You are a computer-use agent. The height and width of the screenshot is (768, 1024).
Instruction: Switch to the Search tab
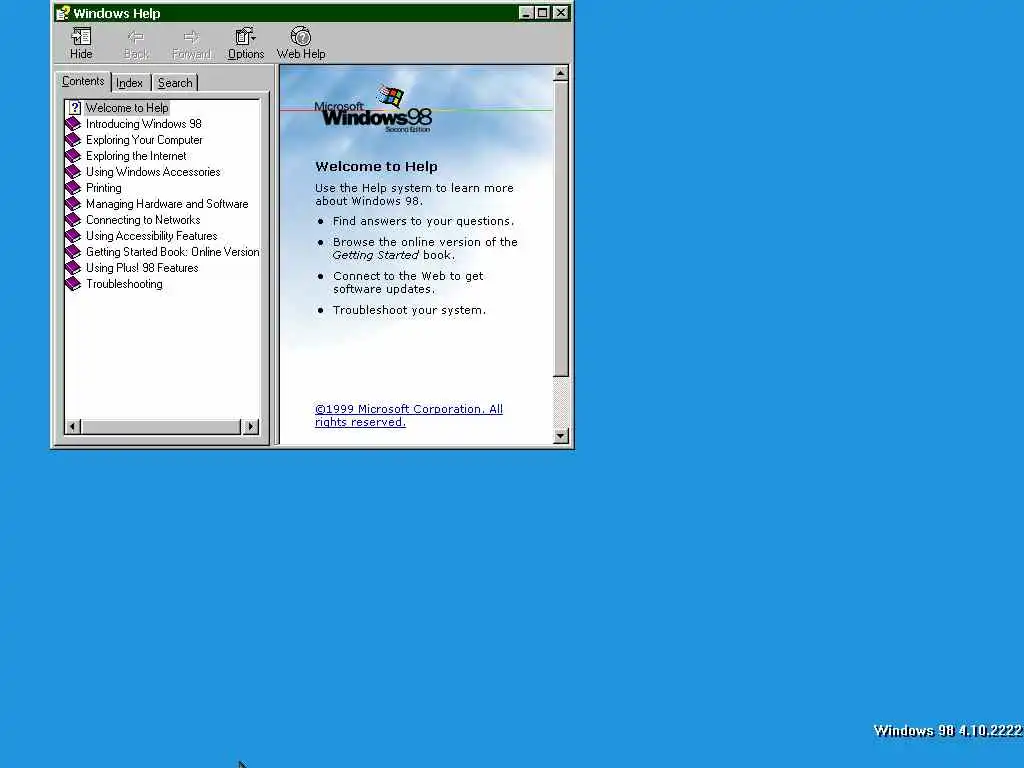coord(175,83)
